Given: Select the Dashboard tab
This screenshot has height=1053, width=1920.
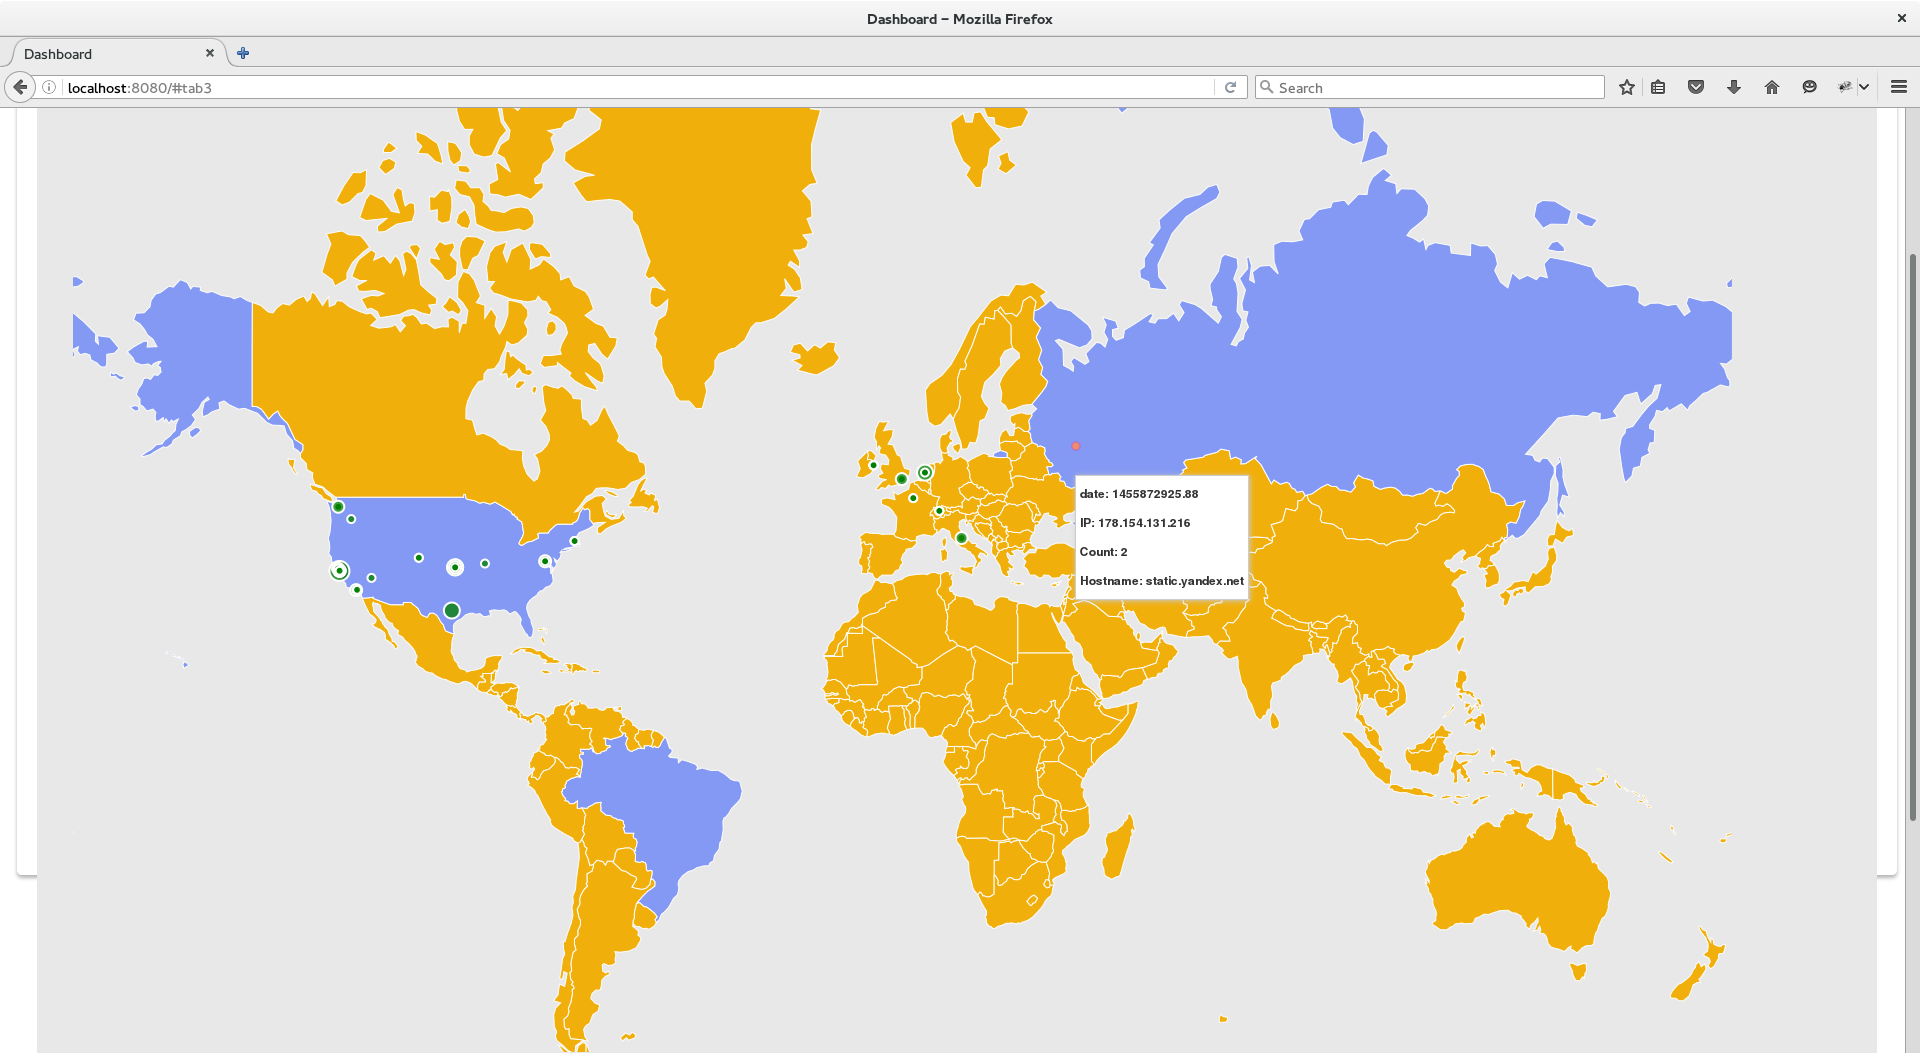Looking at the screenshot, I should point(100,54).
